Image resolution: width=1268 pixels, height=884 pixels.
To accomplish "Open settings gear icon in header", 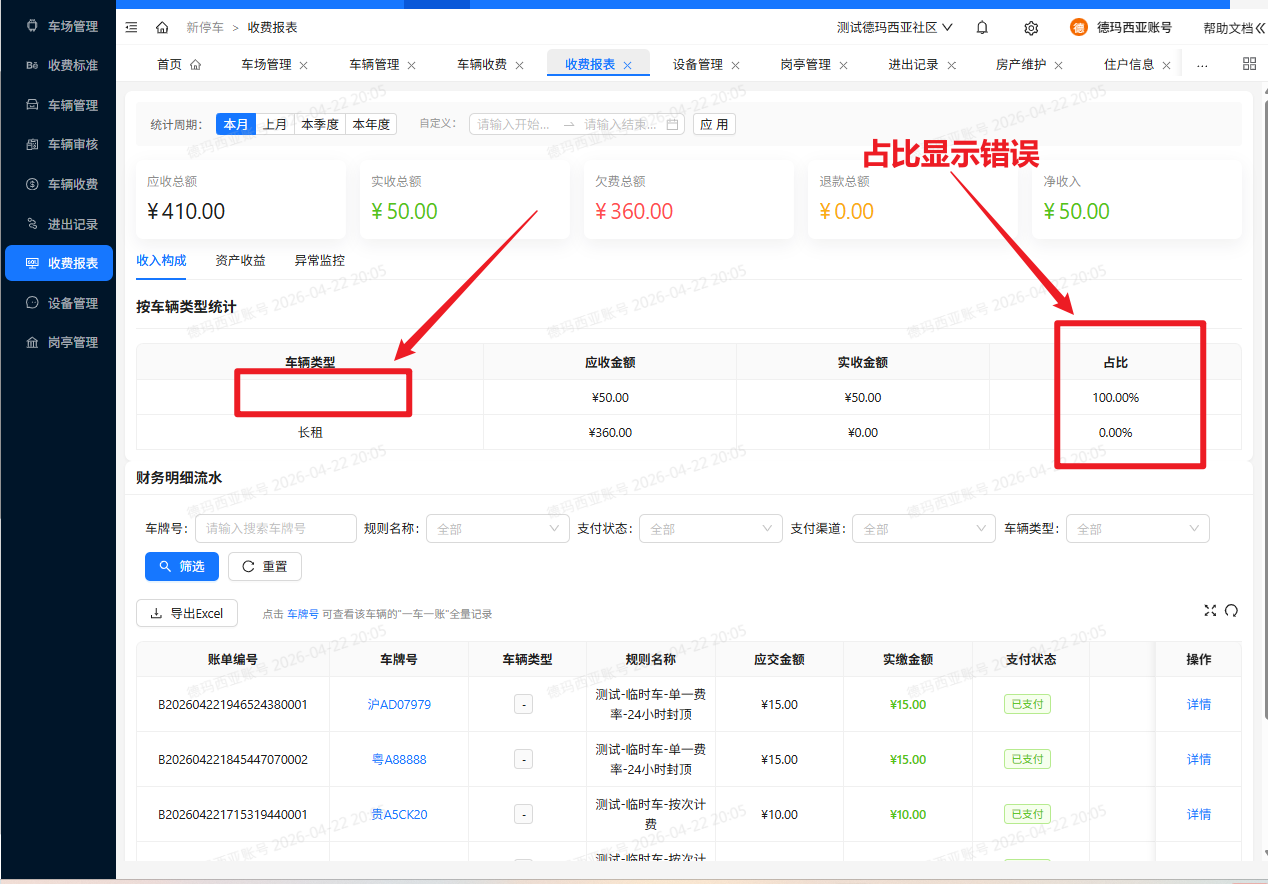I will coord(1031,28).
